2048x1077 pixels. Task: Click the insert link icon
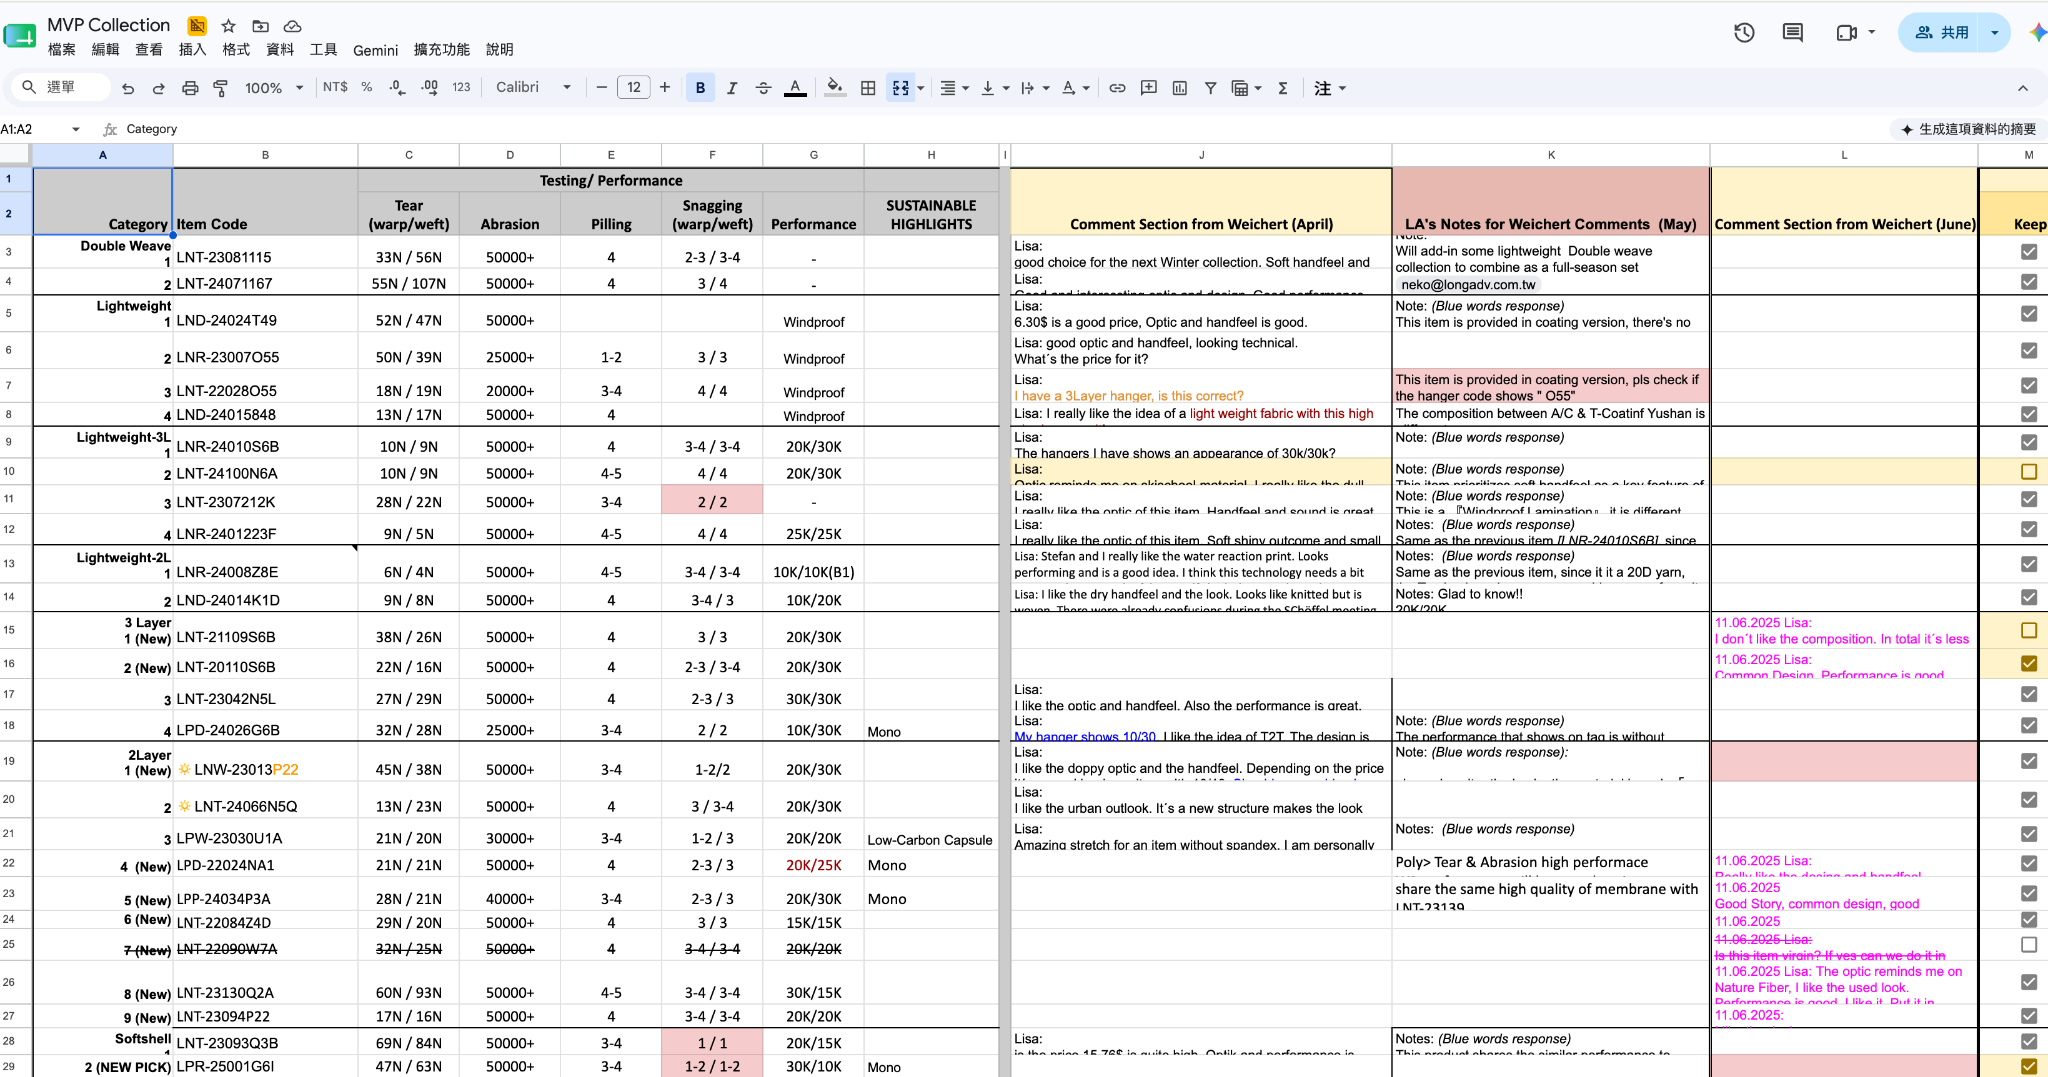coord(1117,88)
